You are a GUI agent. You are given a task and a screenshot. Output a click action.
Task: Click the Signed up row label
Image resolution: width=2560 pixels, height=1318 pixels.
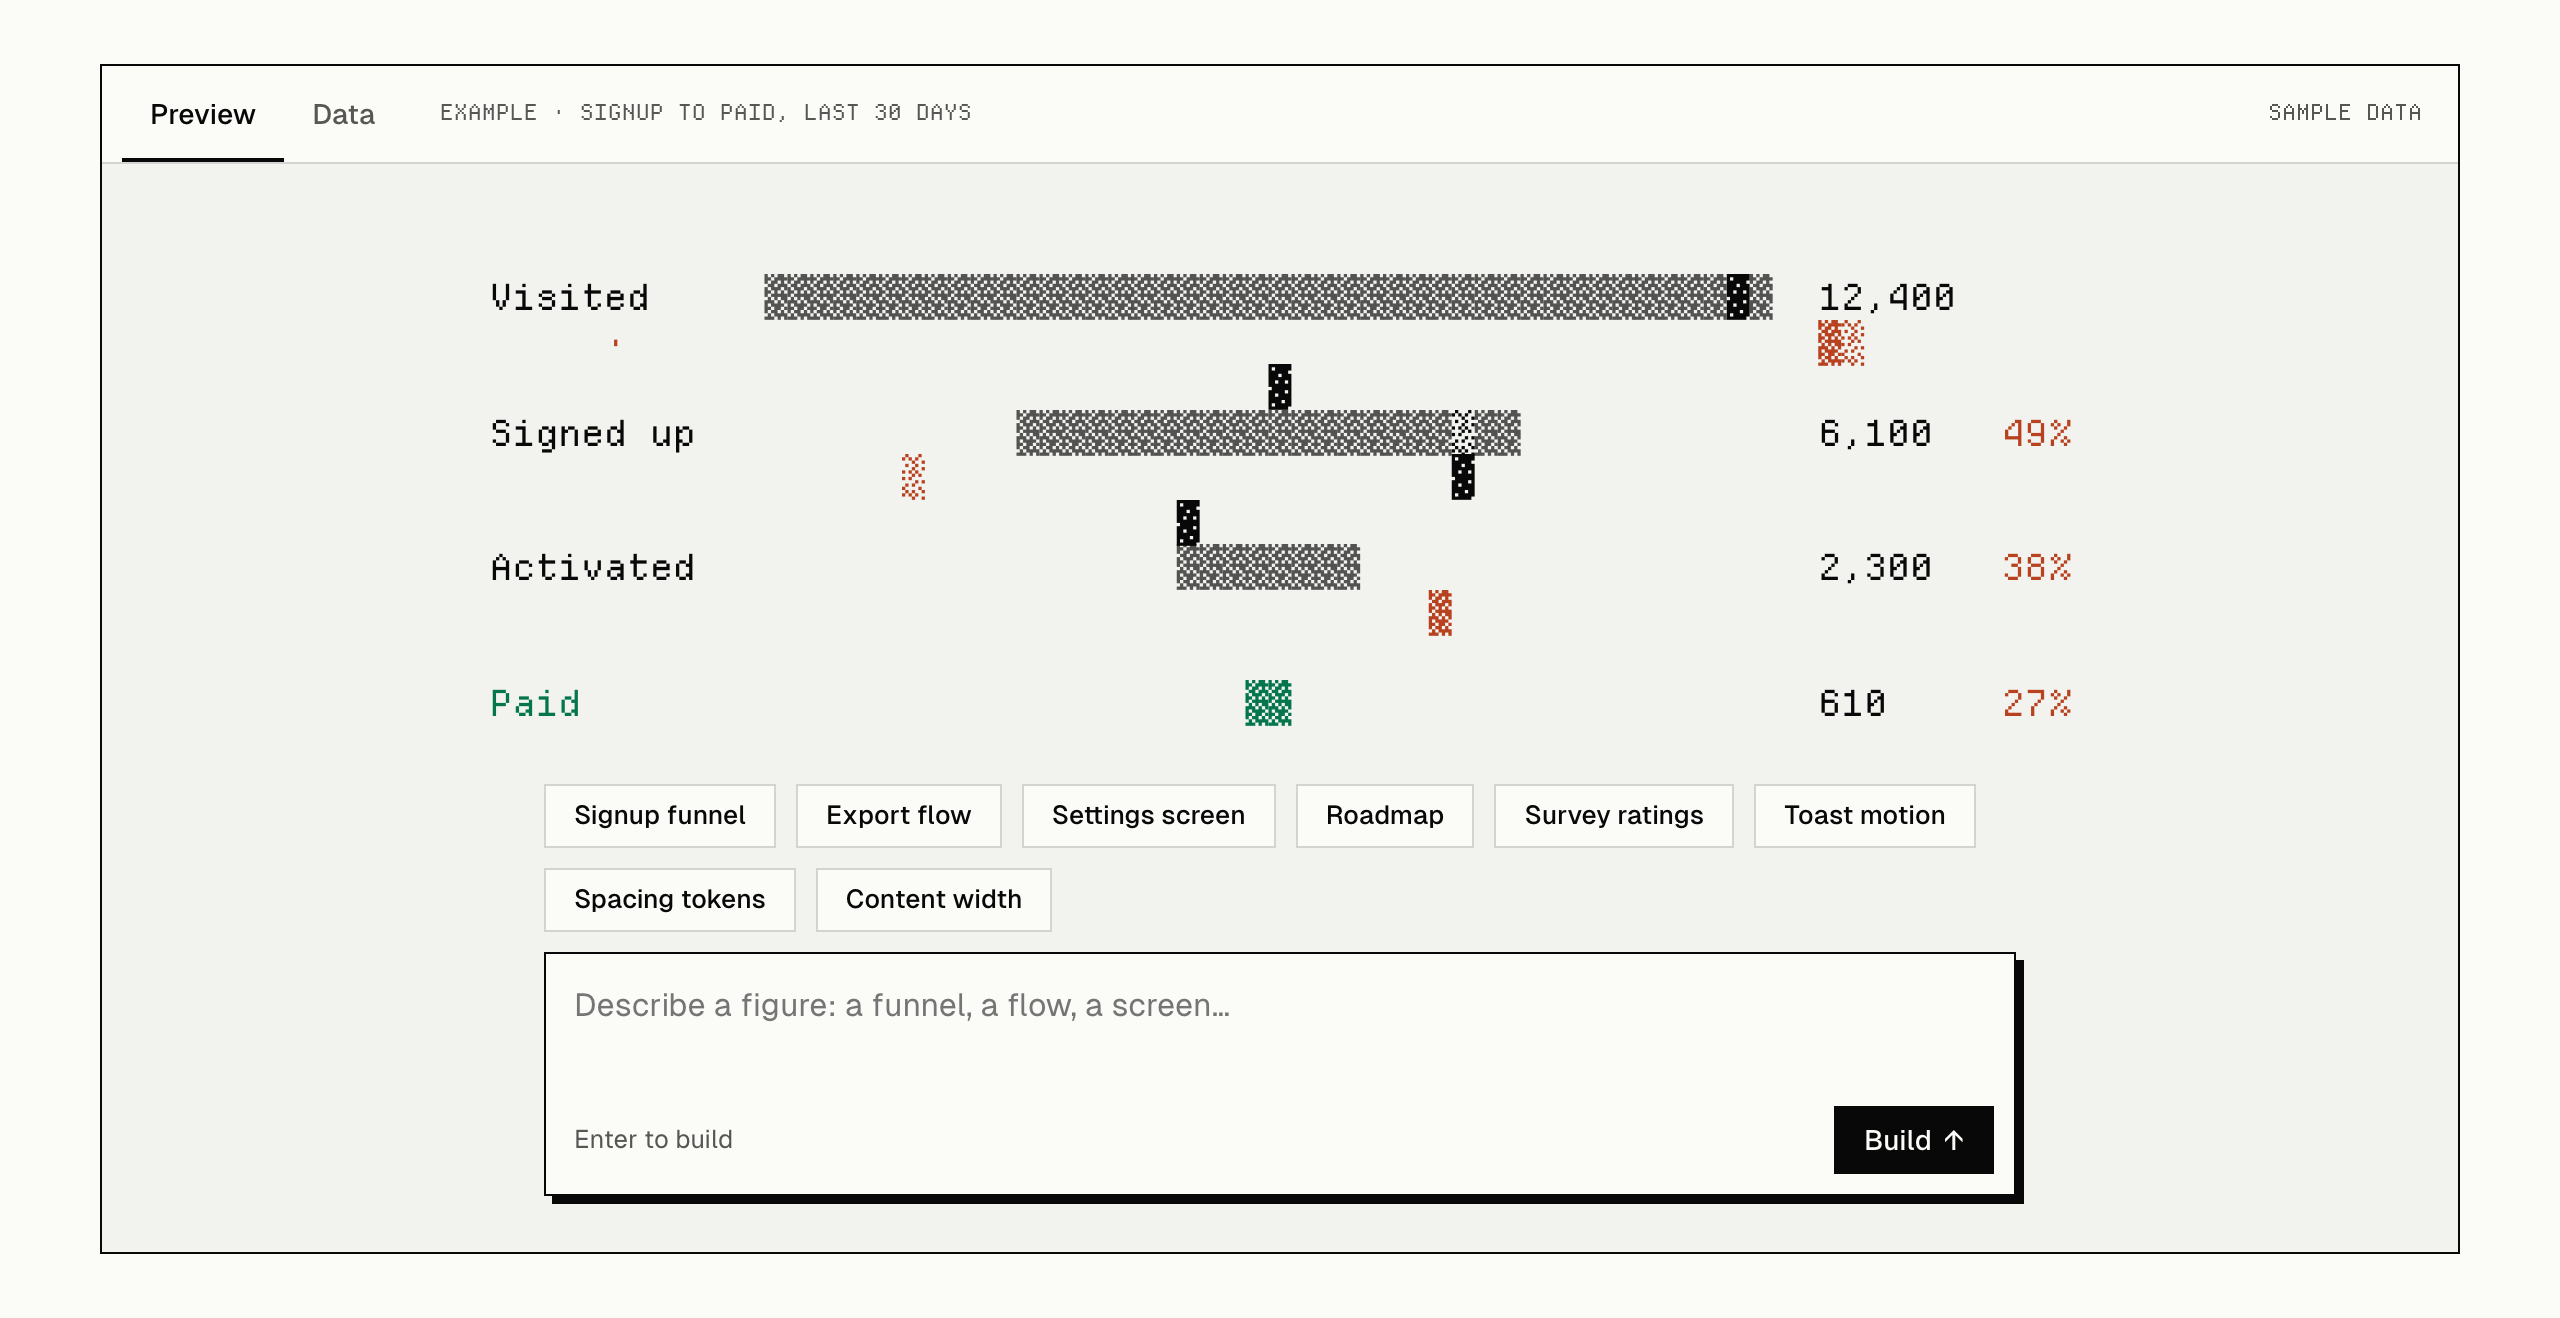[592, 434]
